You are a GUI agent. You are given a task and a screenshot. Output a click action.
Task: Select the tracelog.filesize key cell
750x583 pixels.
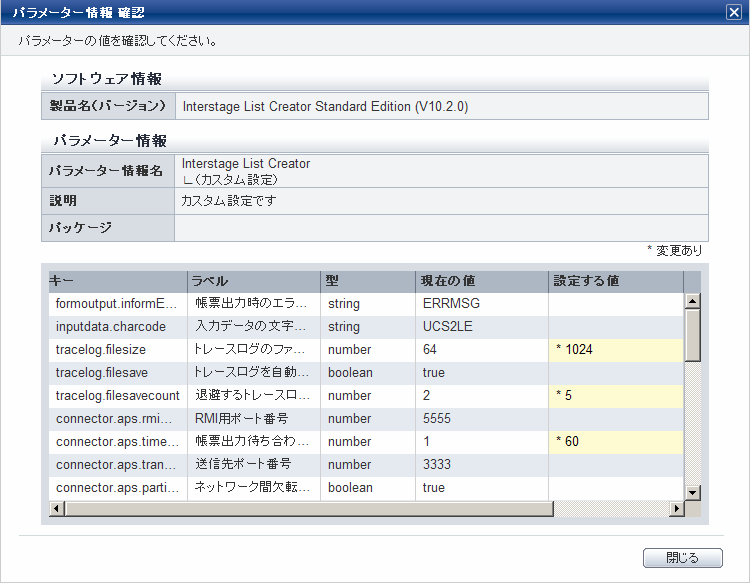(118, 350)
